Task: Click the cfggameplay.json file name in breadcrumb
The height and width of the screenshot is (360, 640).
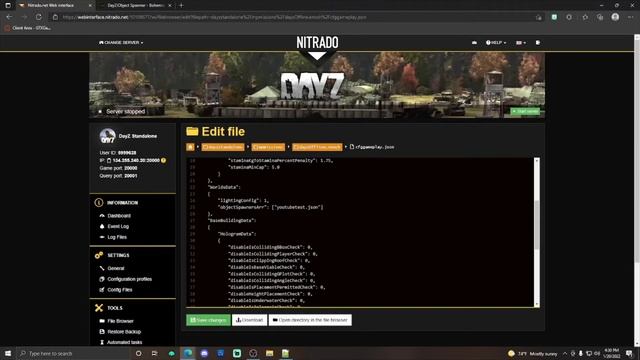Action: coord(375,147)
